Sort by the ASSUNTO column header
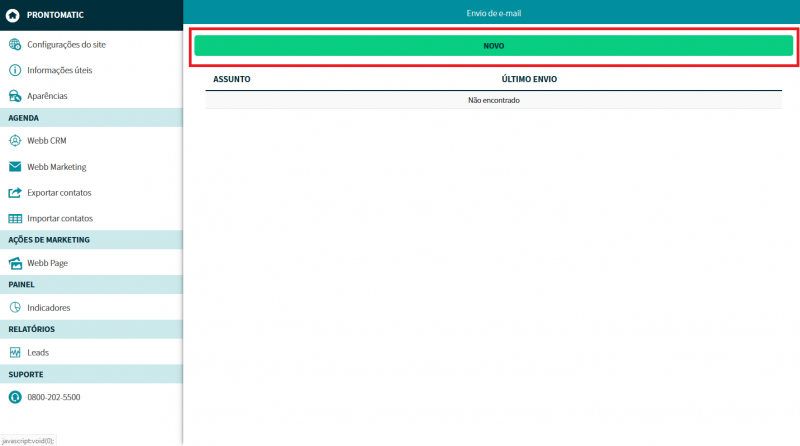This screenshot has width=800, height=446. tap(232, 79)
